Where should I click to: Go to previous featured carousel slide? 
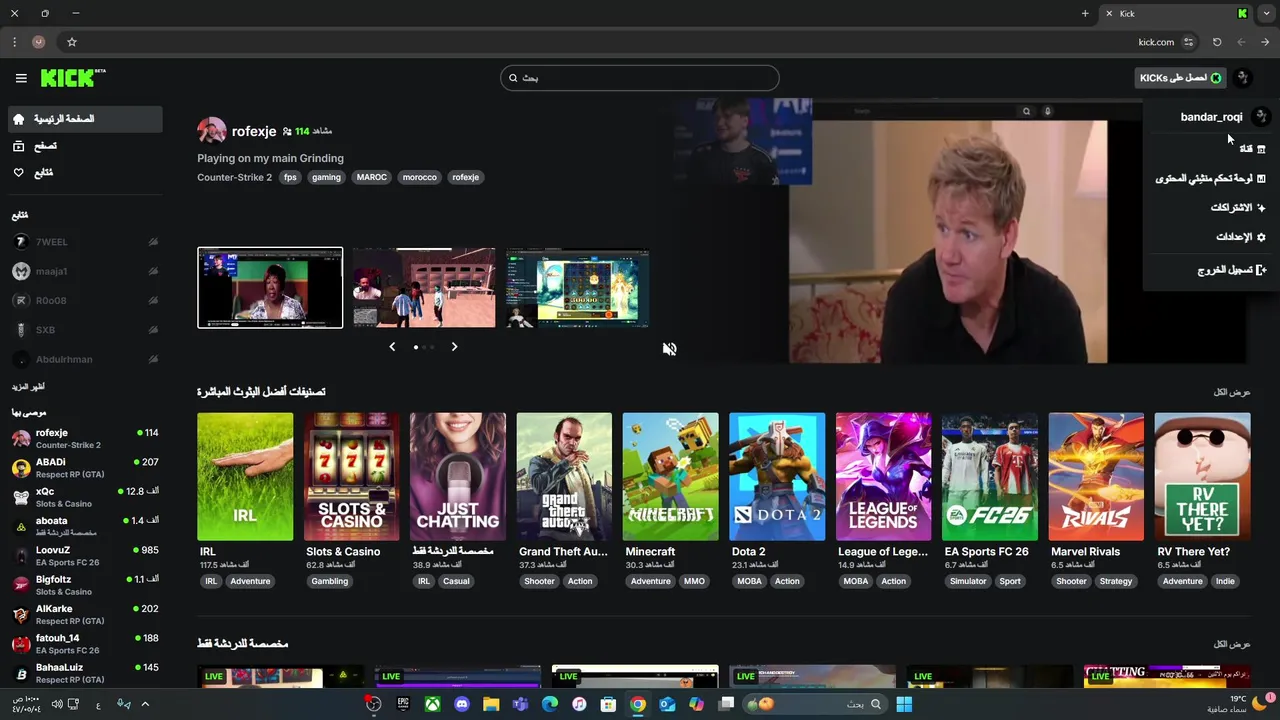pyautogui.click(x=392, y=346)
